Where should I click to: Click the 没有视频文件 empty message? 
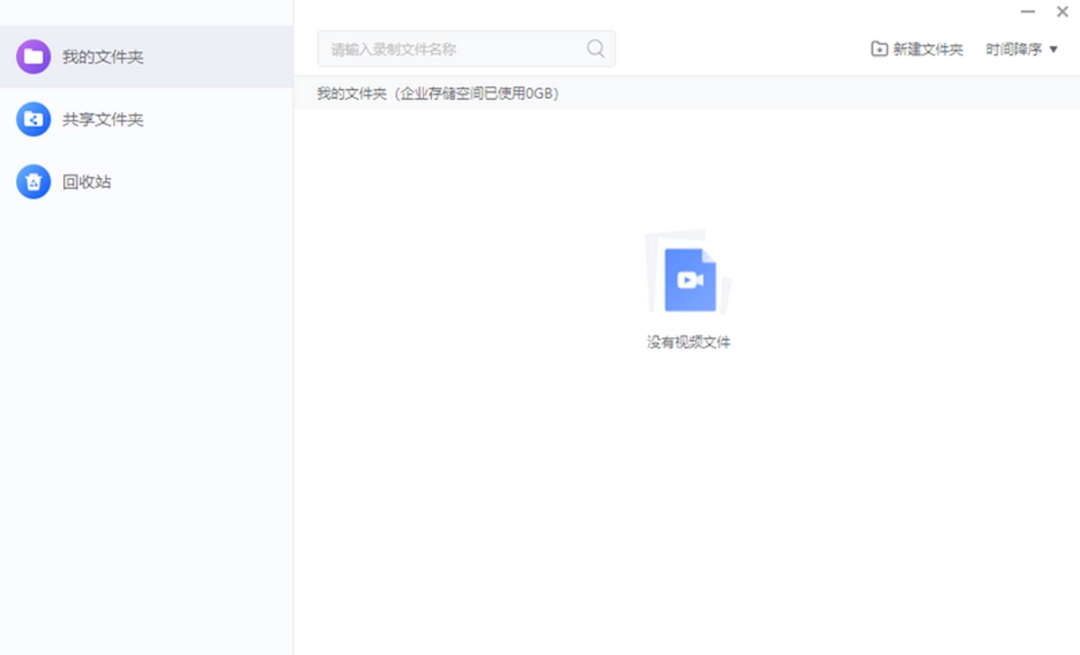point(688,341)
